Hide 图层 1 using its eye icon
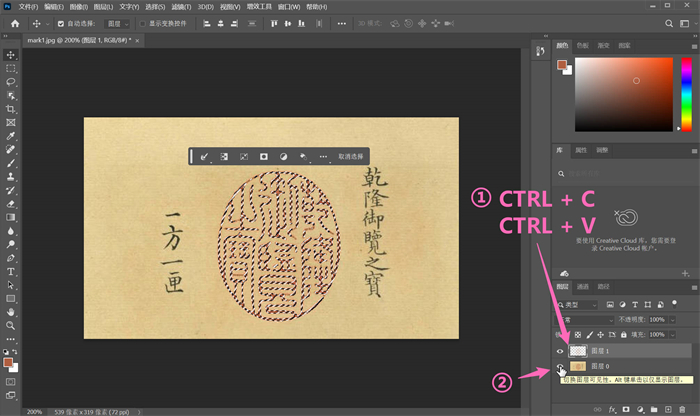The height and width of the screenshot is (416, 700). click(x=560, y=350)
